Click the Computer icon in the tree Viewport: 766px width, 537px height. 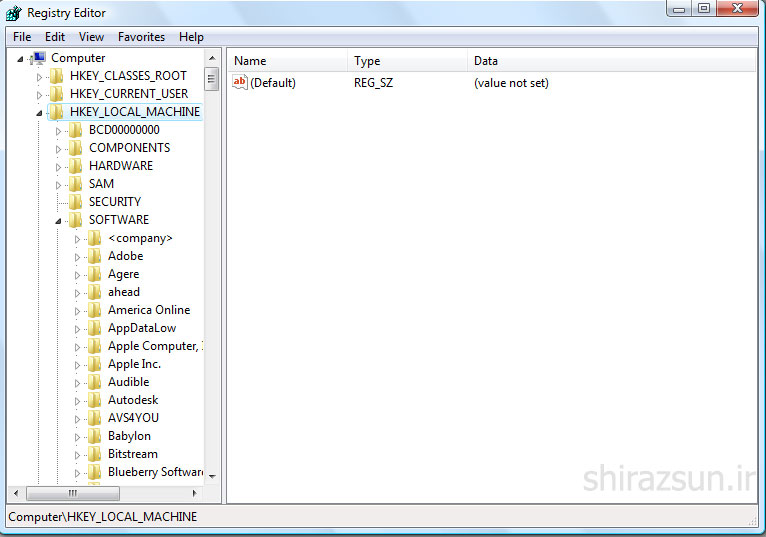(x=38, y=58)
